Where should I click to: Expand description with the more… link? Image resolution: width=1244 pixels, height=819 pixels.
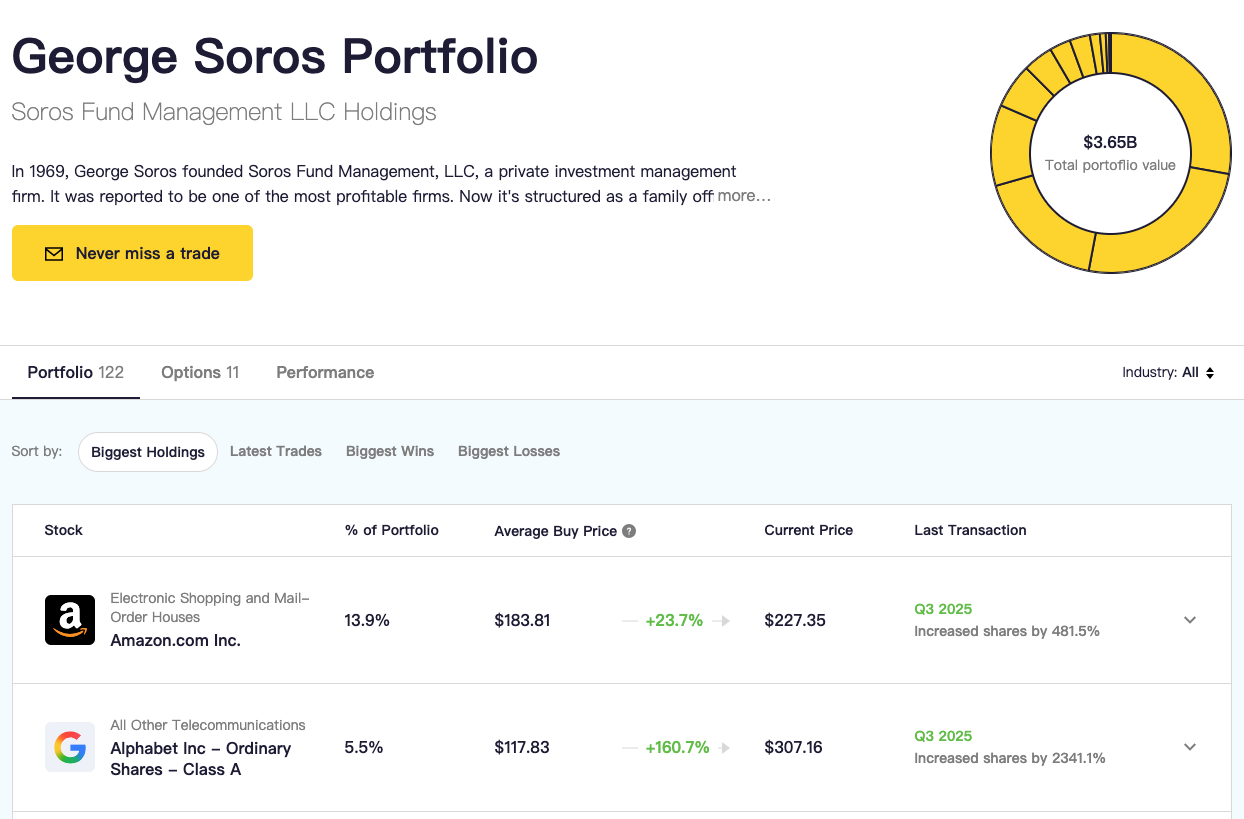click(x=744, y=196)
